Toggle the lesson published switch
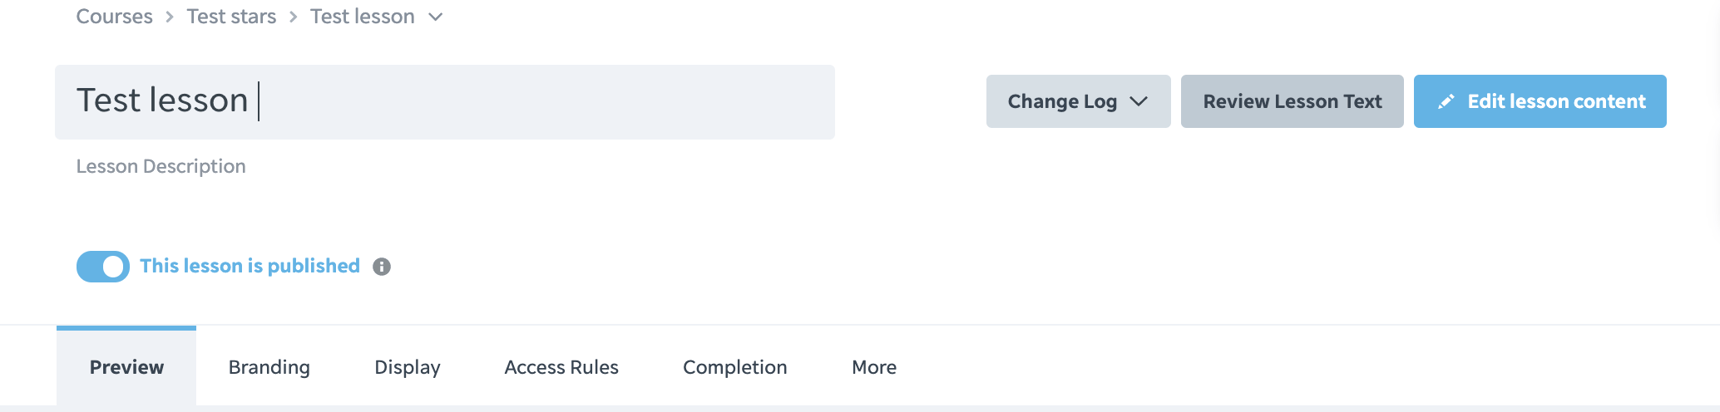Image resolution: width=1720 pixels, height=412 pixels. point(103,267)
